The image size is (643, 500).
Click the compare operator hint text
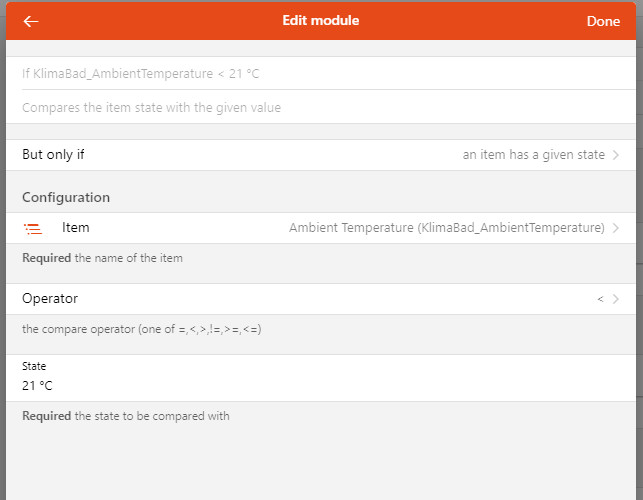[x=141, y=329]
